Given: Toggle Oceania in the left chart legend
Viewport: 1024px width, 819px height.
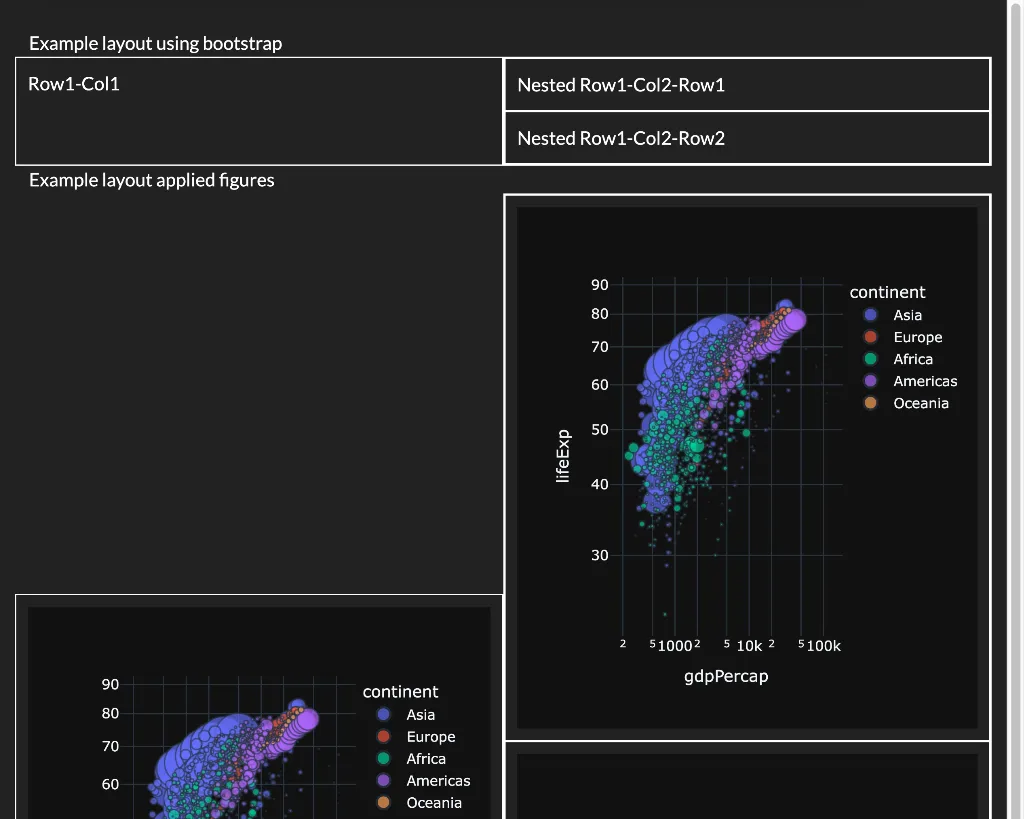Looking at the screenshot, I should click(433, 803).
